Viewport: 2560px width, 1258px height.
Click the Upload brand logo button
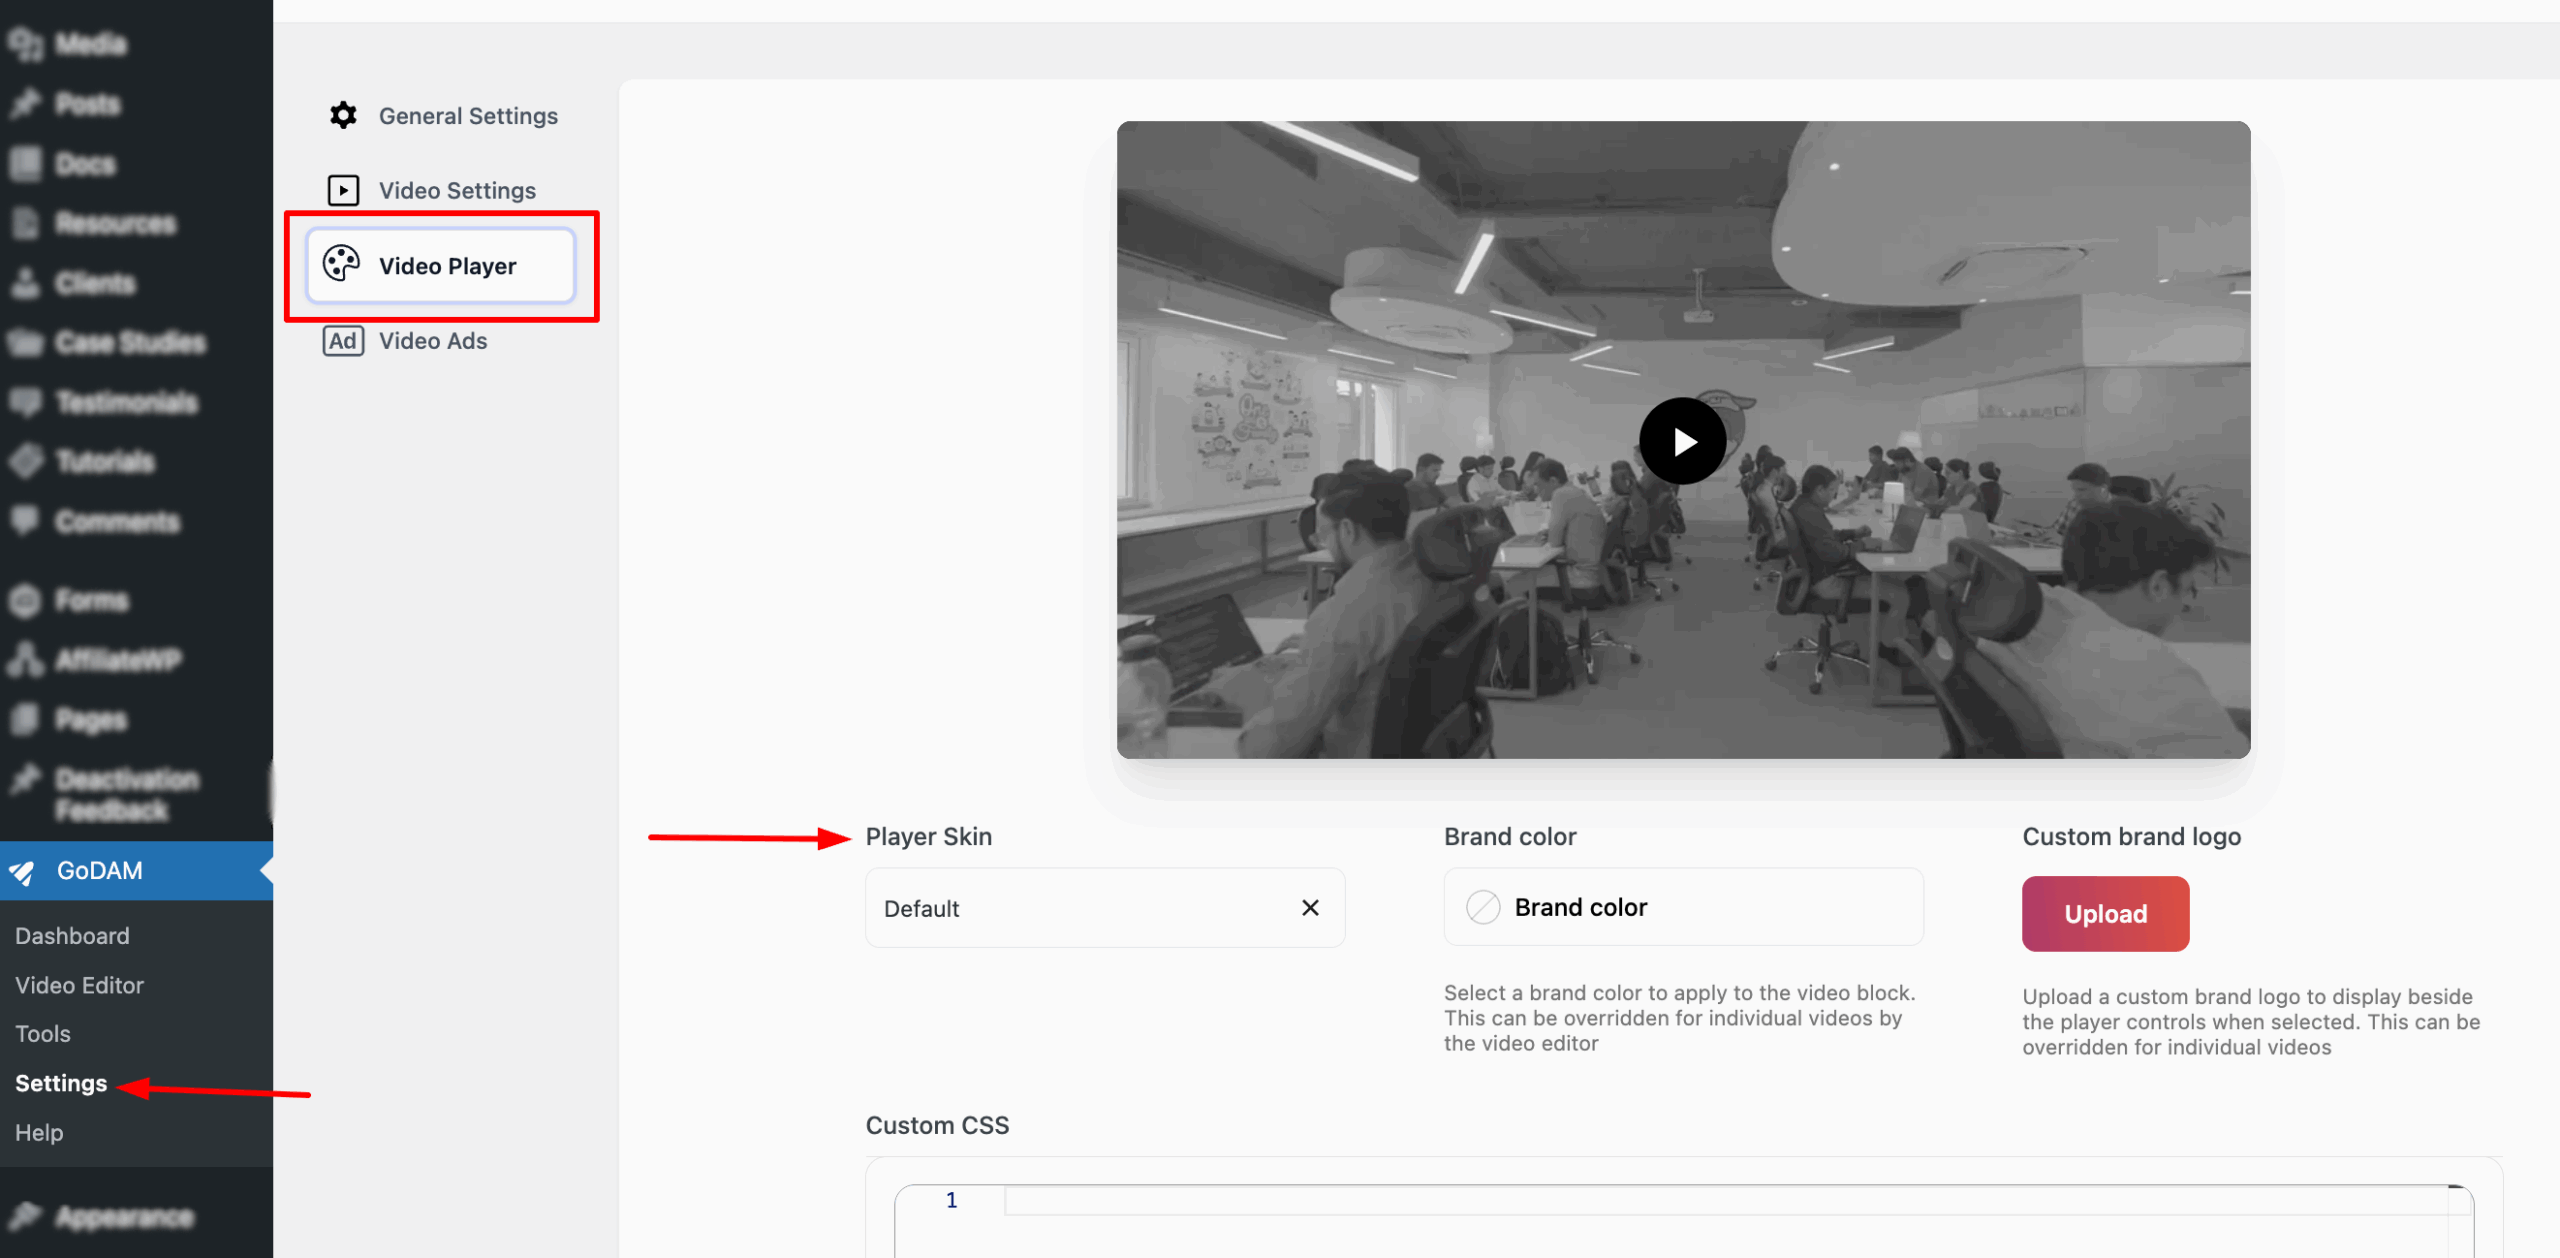2105,914
